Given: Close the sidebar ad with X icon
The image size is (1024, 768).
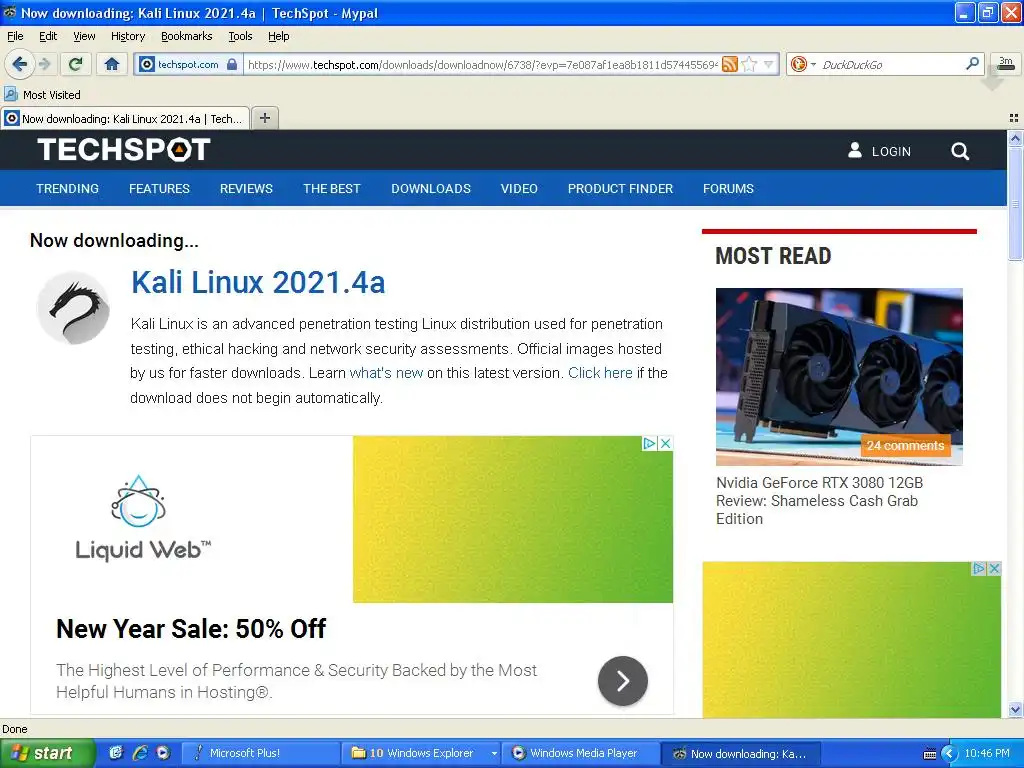Looking at the screenshot, I should click(994, 568).
